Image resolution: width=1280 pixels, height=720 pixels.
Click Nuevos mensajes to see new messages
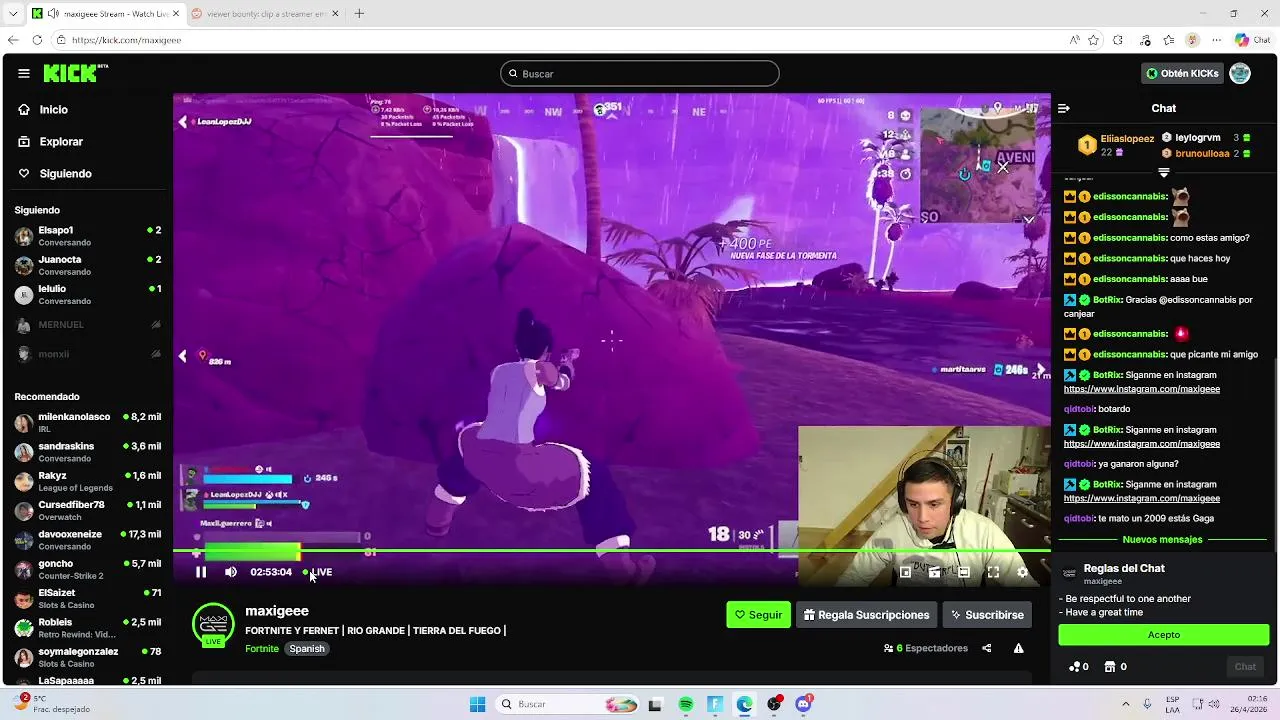1162,540
